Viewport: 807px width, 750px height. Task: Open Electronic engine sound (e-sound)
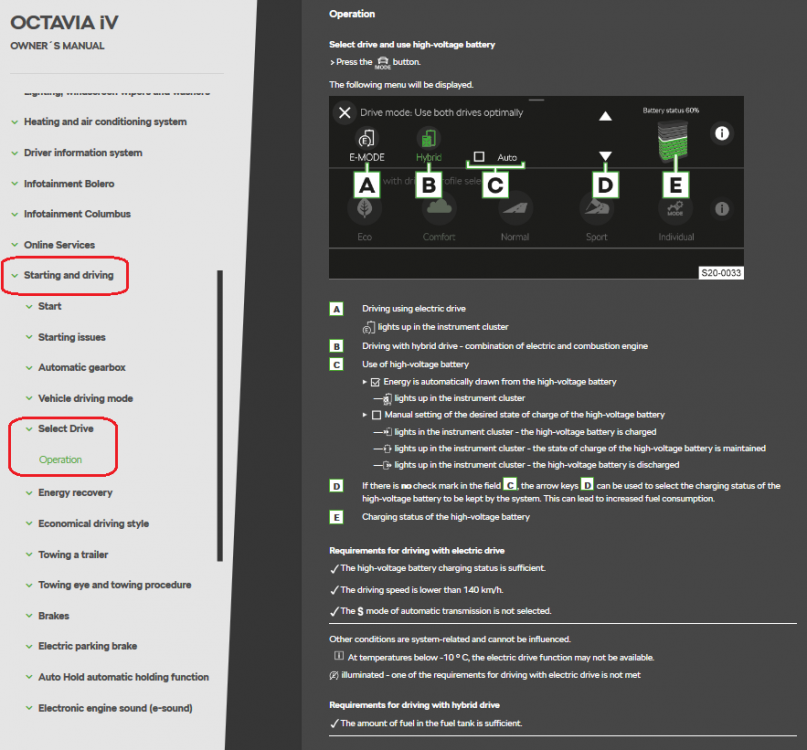(x=115, y=708)
